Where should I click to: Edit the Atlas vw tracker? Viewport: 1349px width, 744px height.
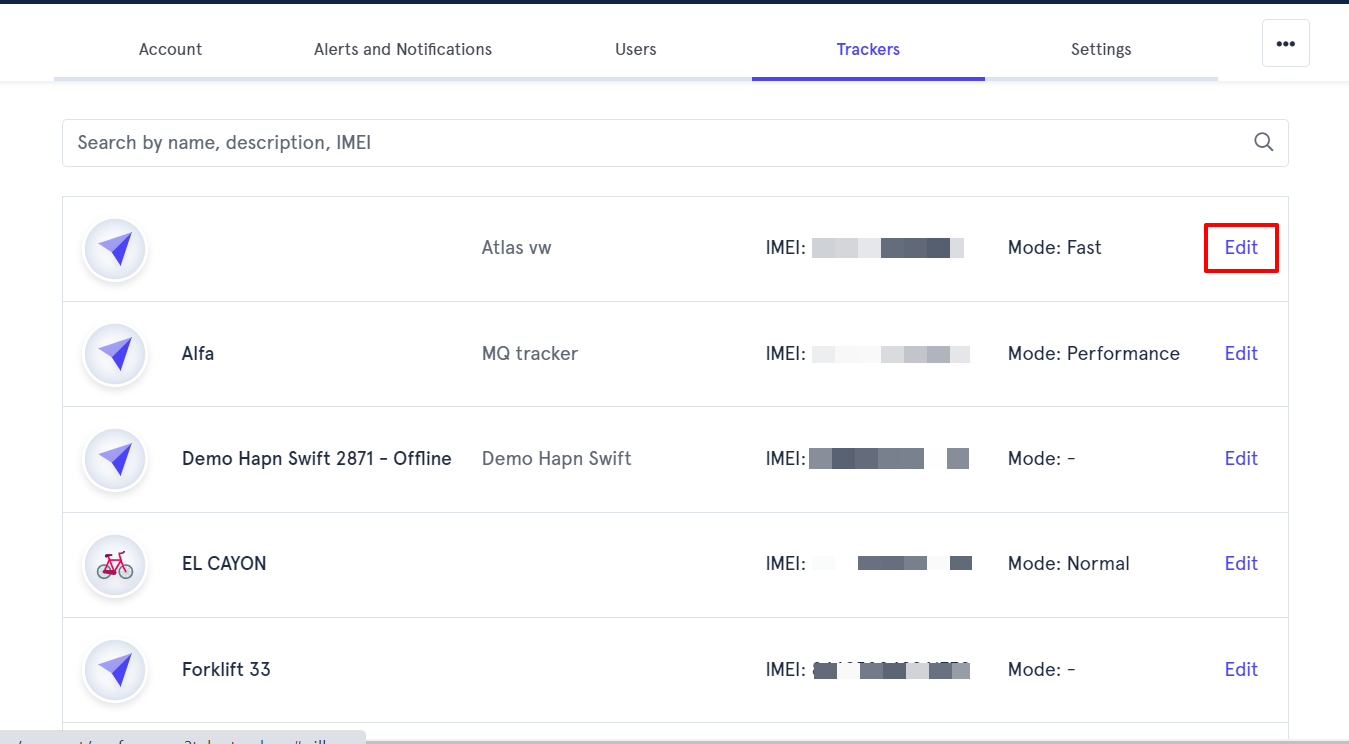click(x=1241, y=247)
